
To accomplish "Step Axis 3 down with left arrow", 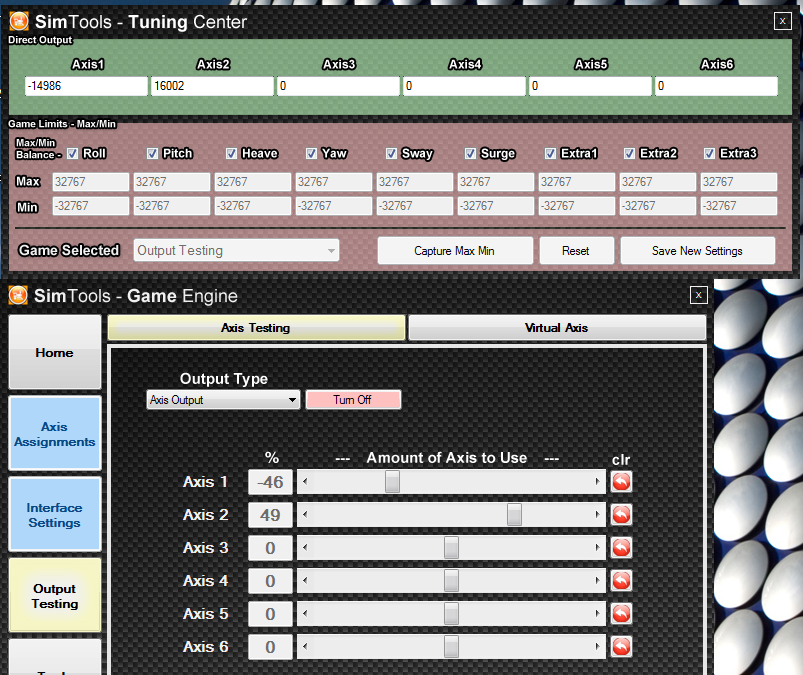I will tap(305, 548).
